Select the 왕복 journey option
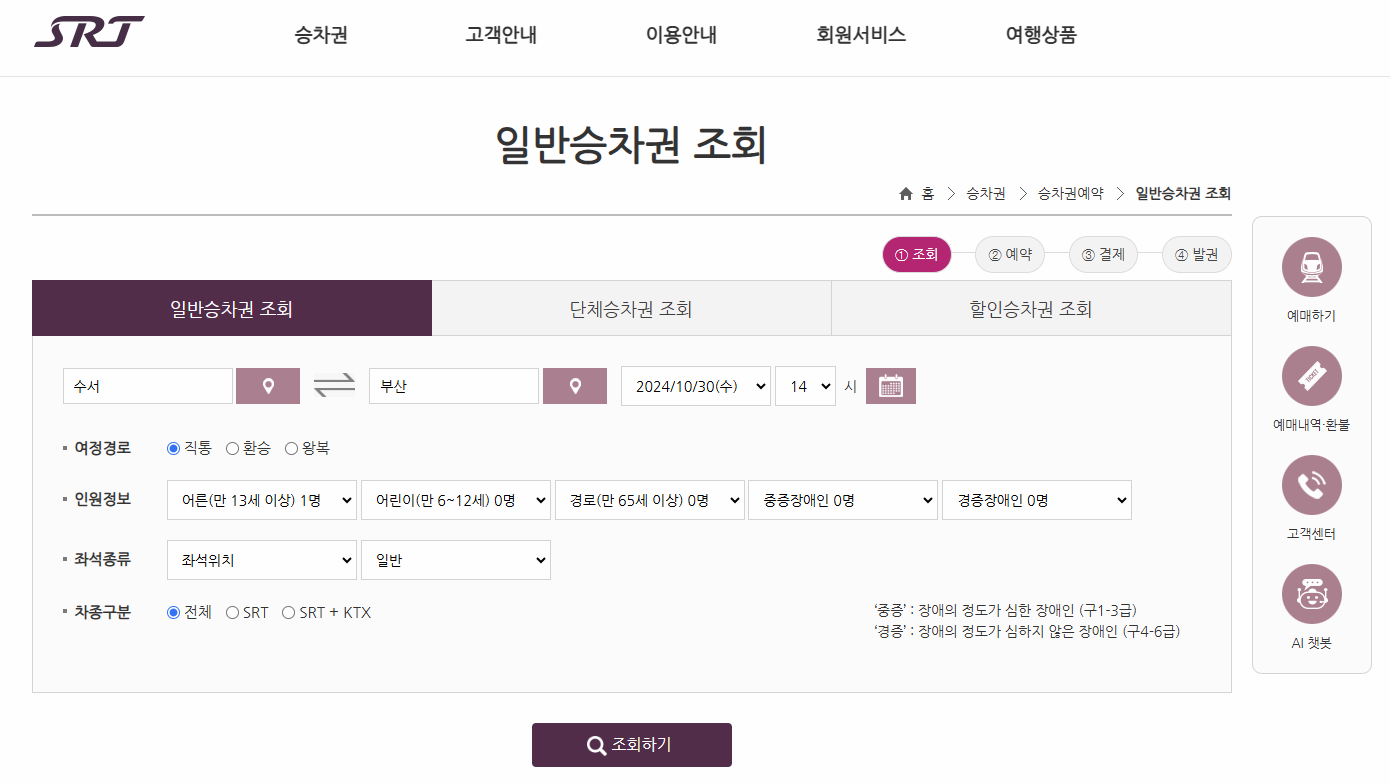 pos(291,448)
